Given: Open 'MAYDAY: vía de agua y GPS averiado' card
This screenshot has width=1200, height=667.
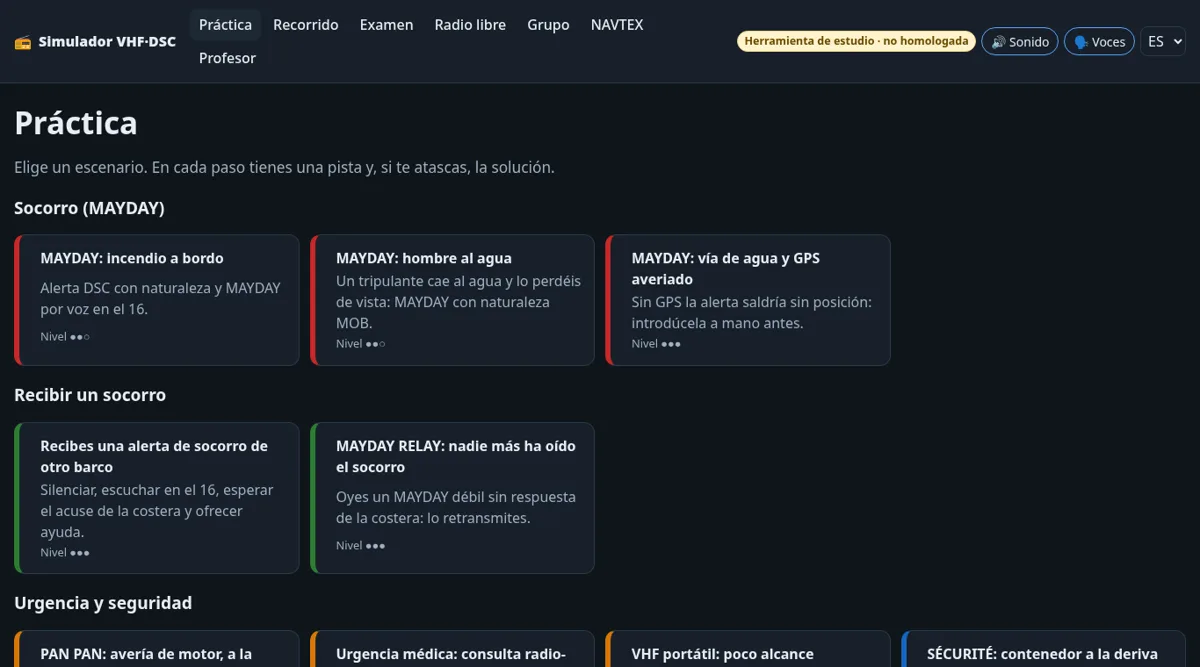Looking at the screenshot, I should [748, 300].
